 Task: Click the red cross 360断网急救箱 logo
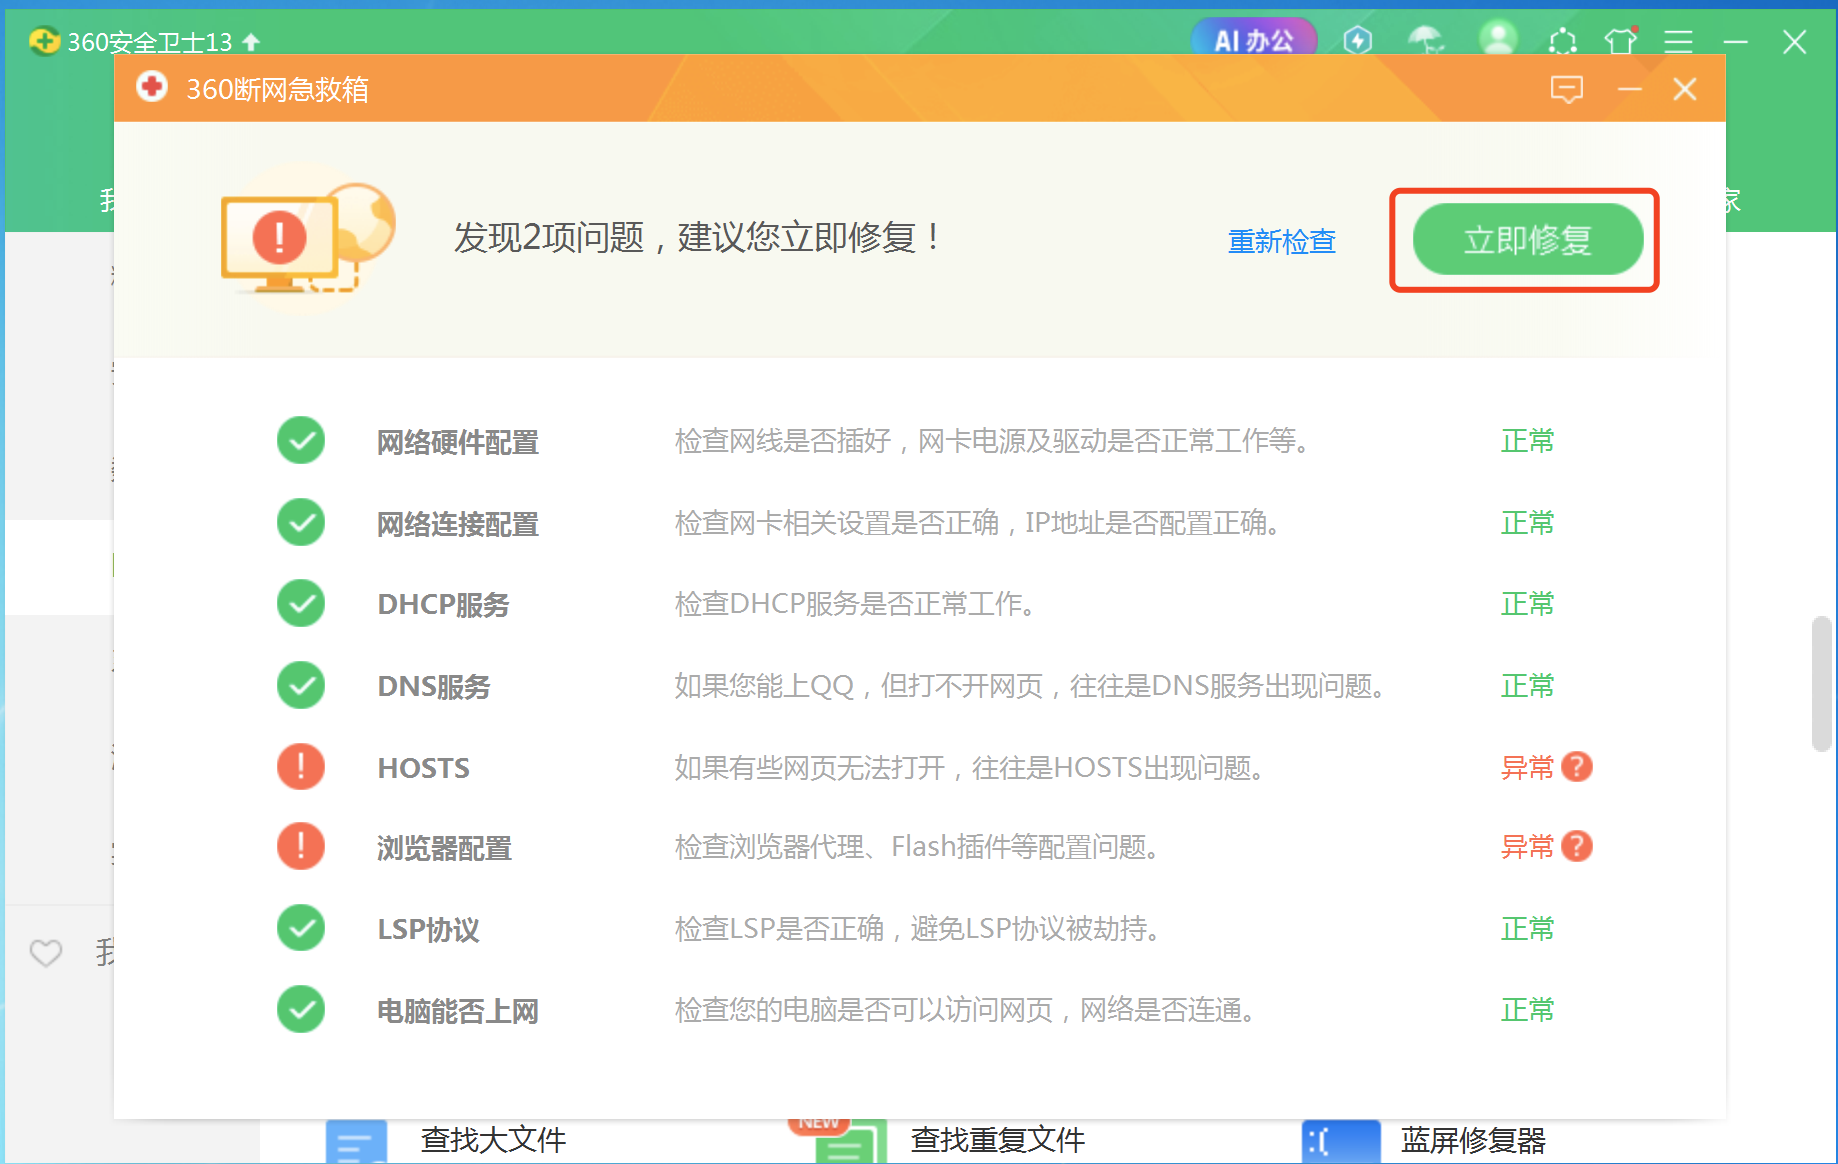[x=152, y=88]
